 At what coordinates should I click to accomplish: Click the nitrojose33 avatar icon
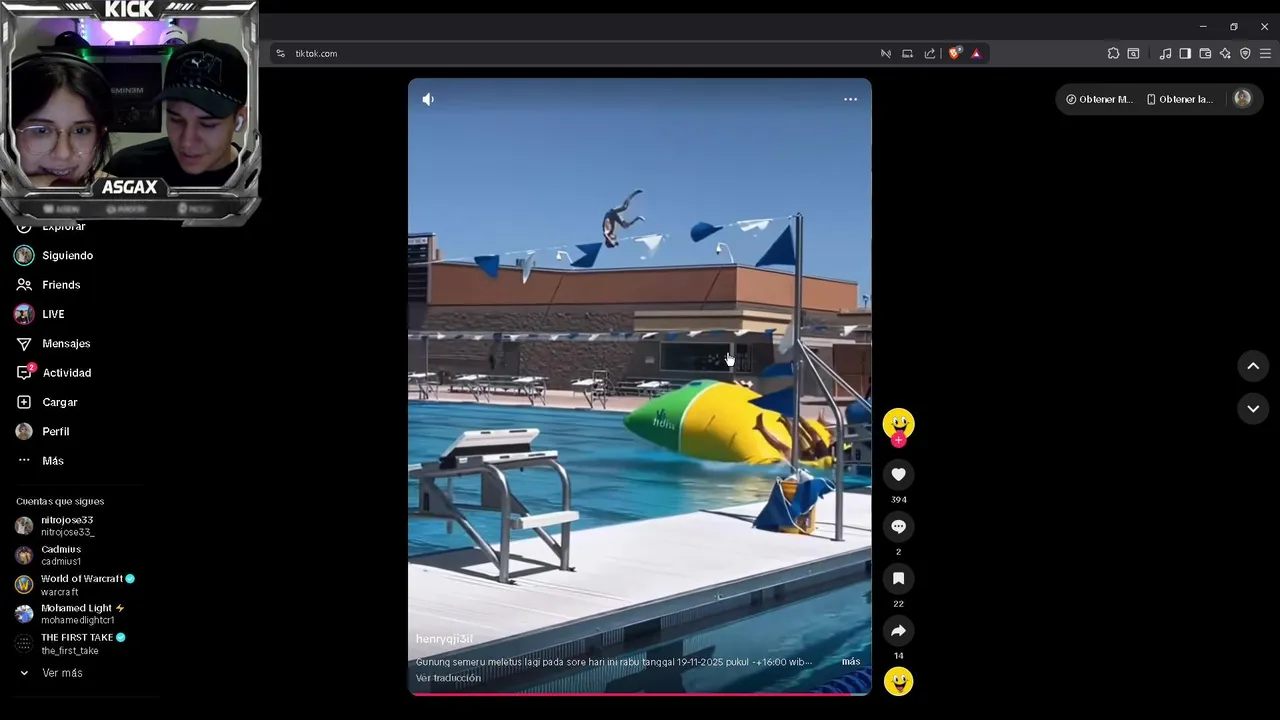pyautogui.click(x=24, y=526)
